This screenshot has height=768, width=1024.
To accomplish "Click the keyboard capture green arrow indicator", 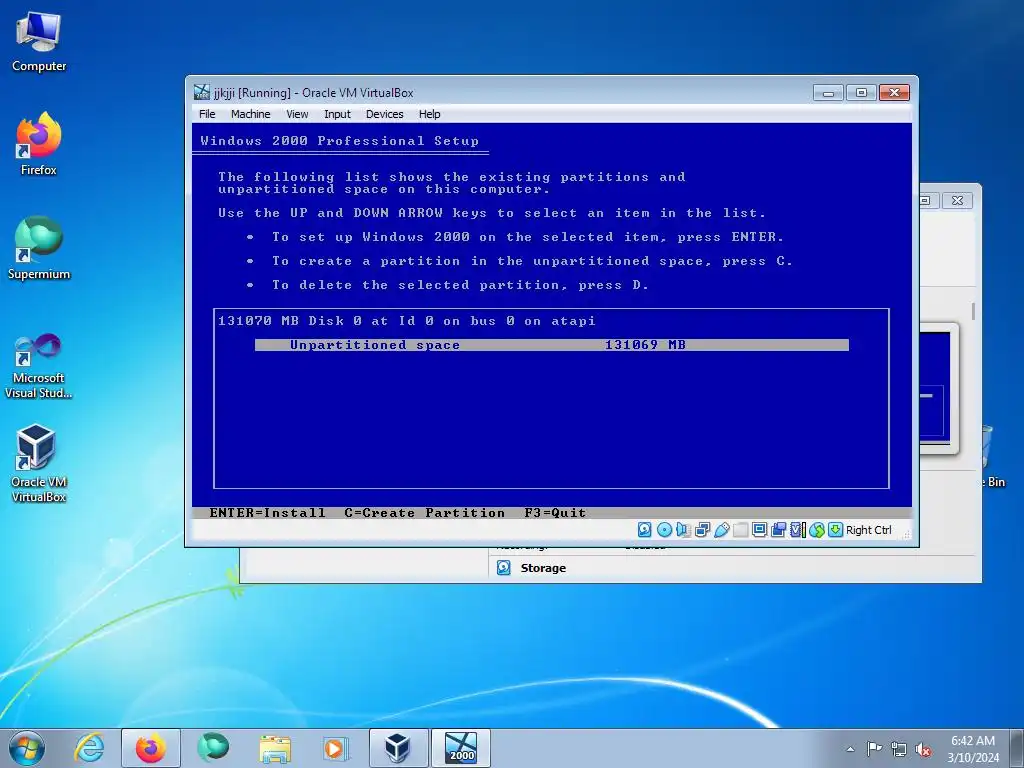I will [835, 530].
